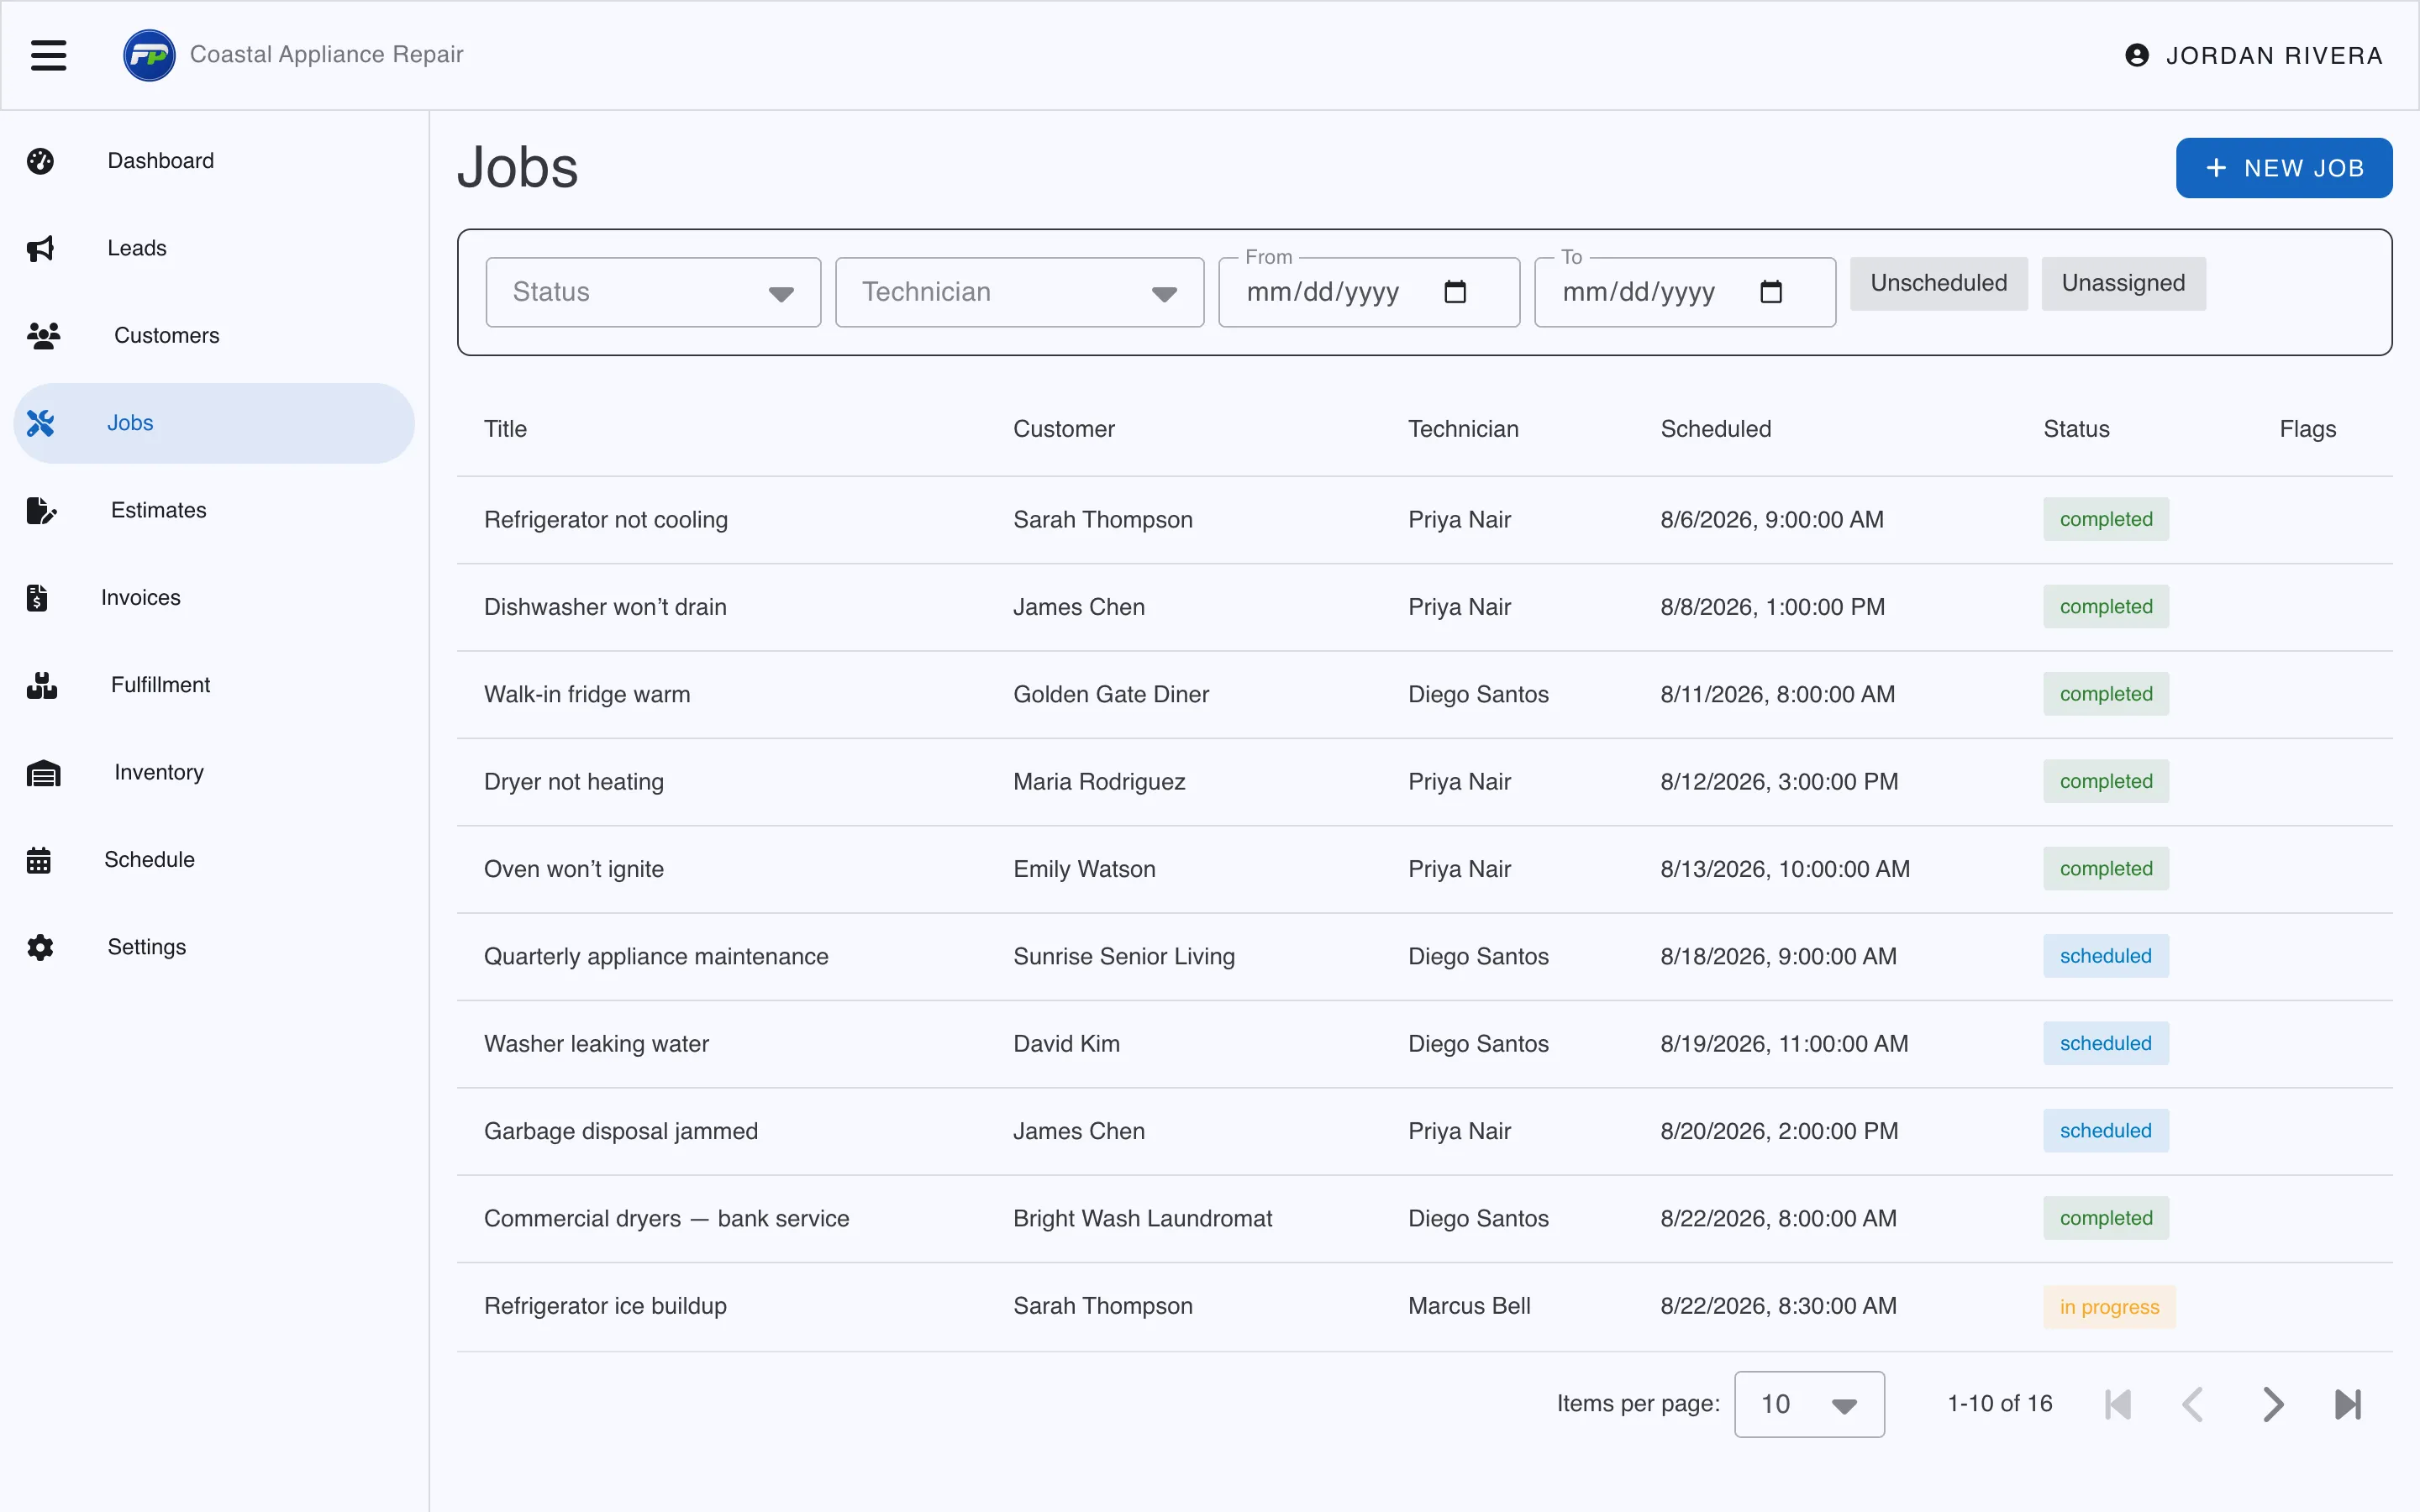Click the 8/19/2026, 11:00:00 AM cell
The image size is (2420, 1512).
(1784, 1044)
